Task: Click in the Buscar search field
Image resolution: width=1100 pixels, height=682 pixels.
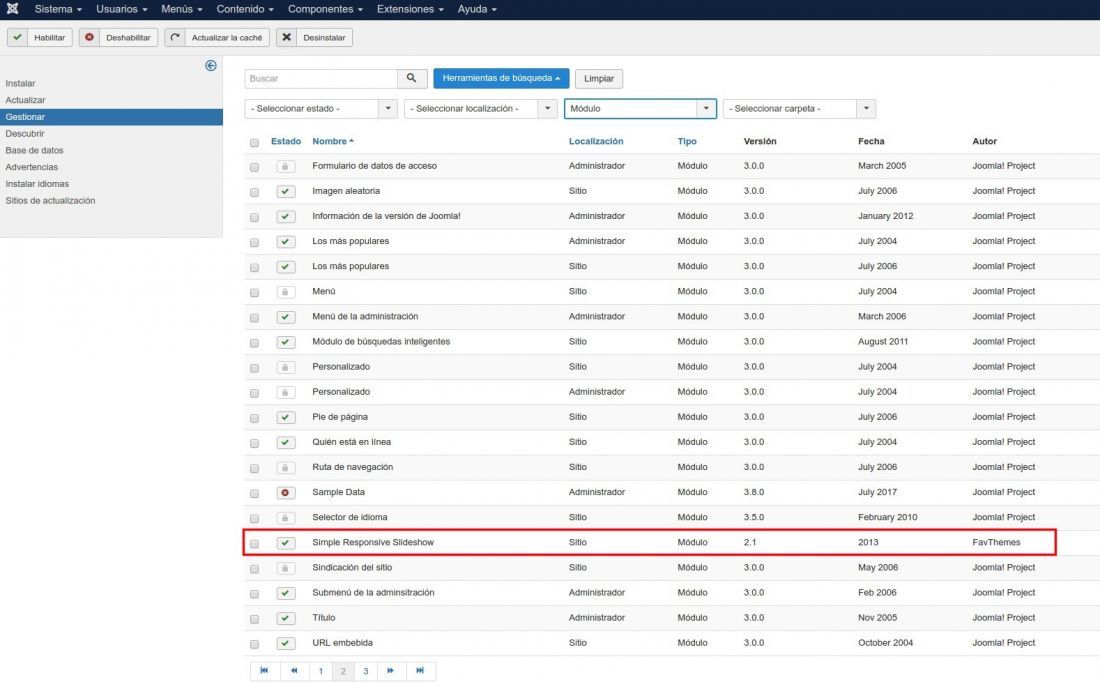Action: point(321,79)
